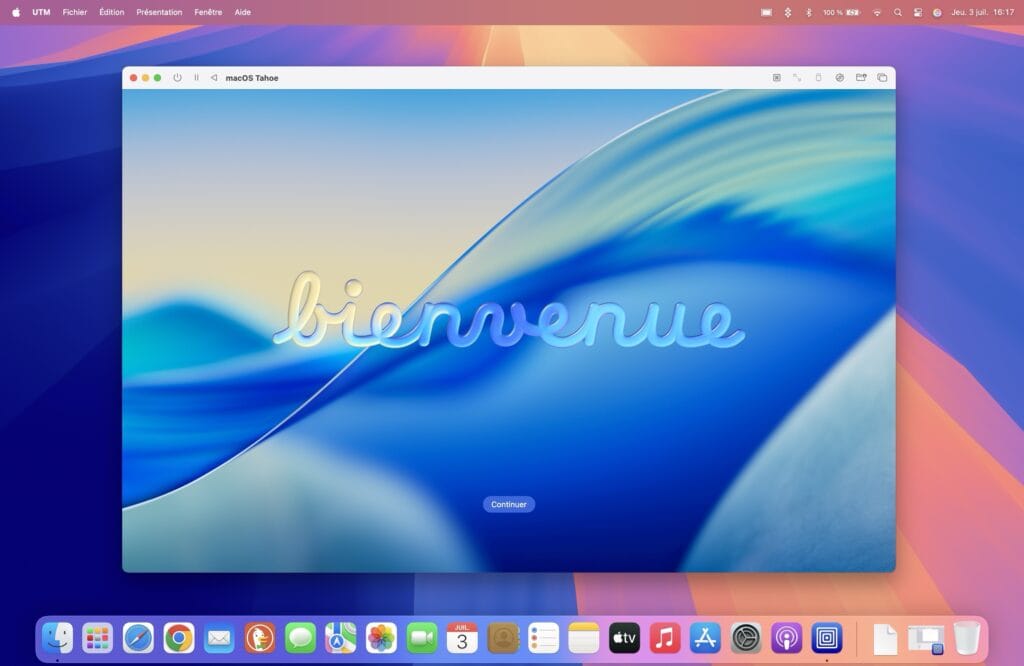1024x666 pixels.
Task: Open Contacts from the Dock
Action: [503, 638]
